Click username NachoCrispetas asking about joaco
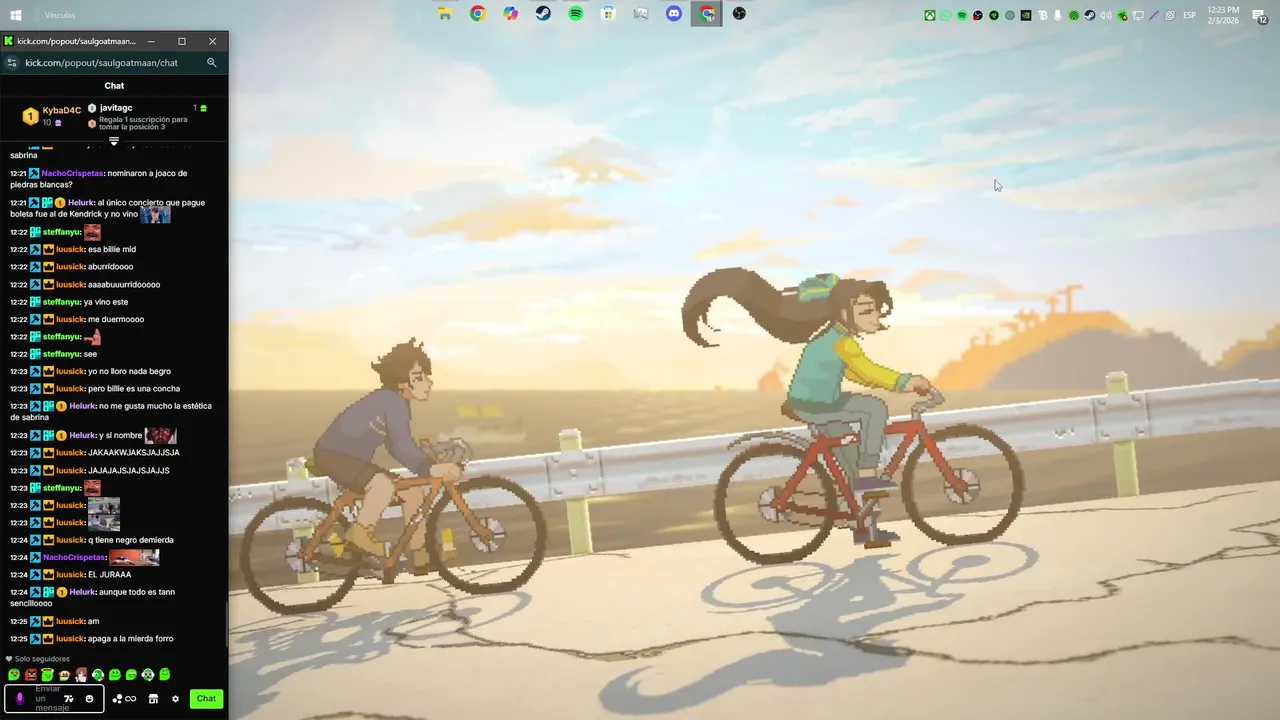Screen dimensions: 1280x720 tap(72, 173)
